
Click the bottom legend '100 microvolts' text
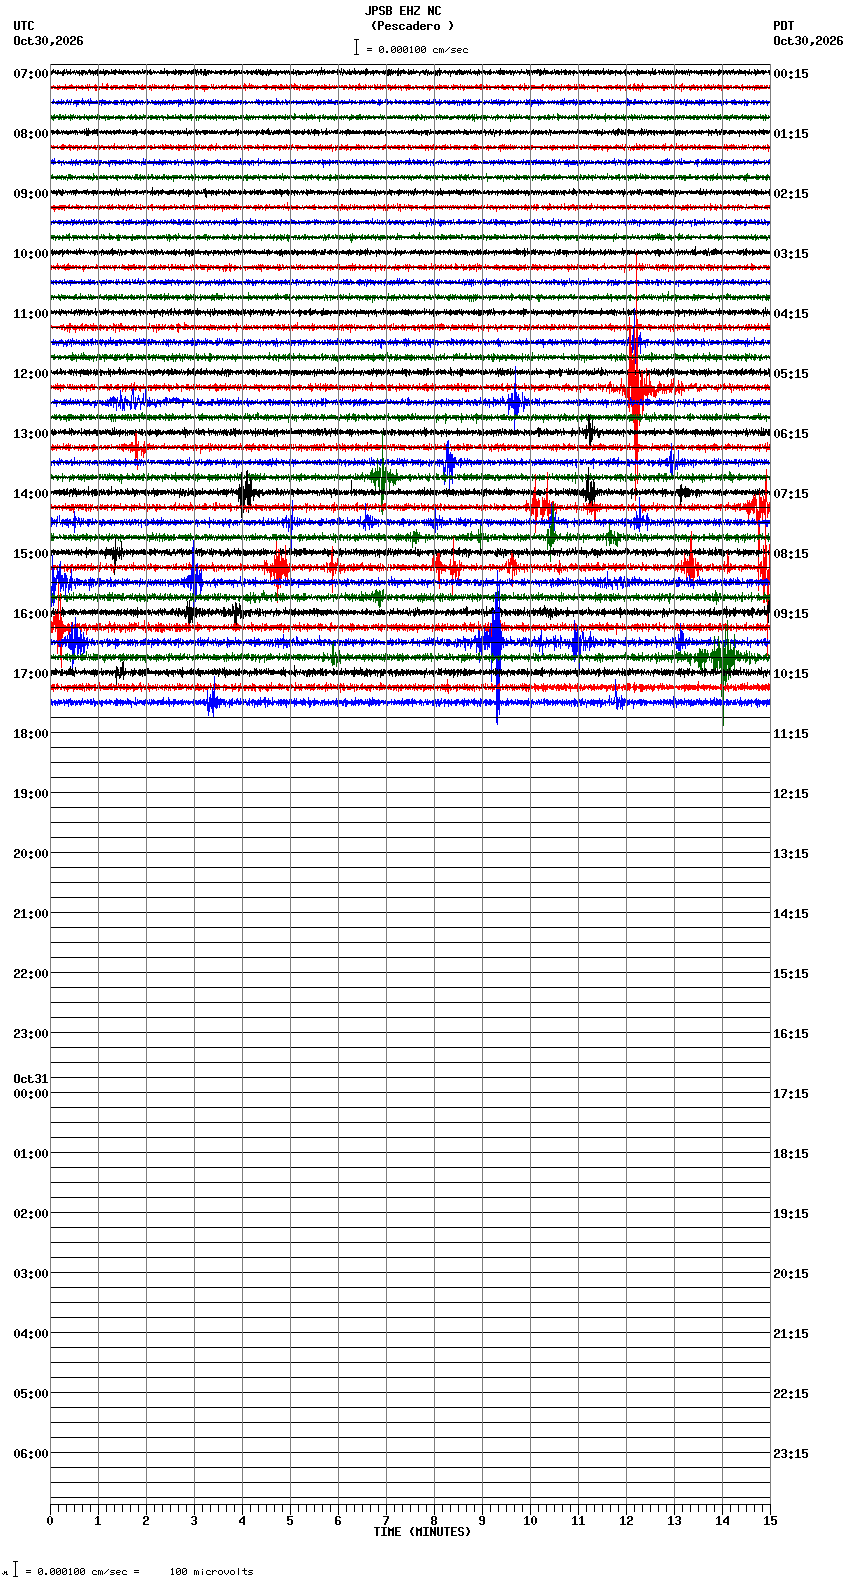pos(211,1572)
